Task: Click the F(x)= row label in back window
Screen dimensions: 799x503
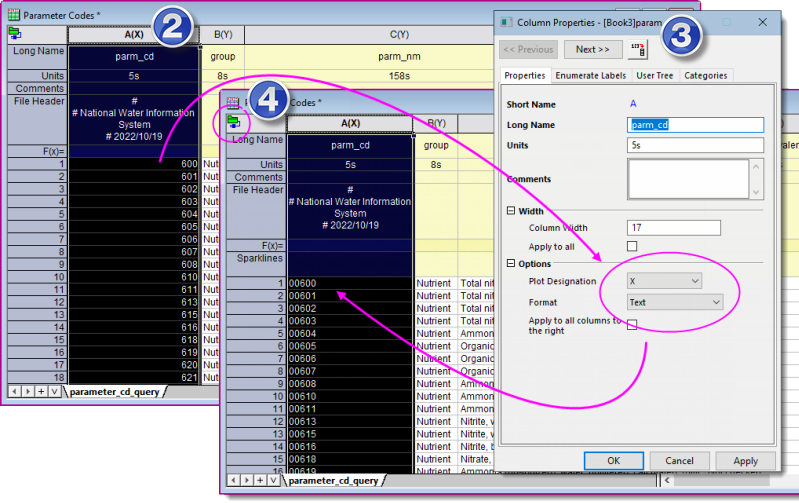Action: 37,151
